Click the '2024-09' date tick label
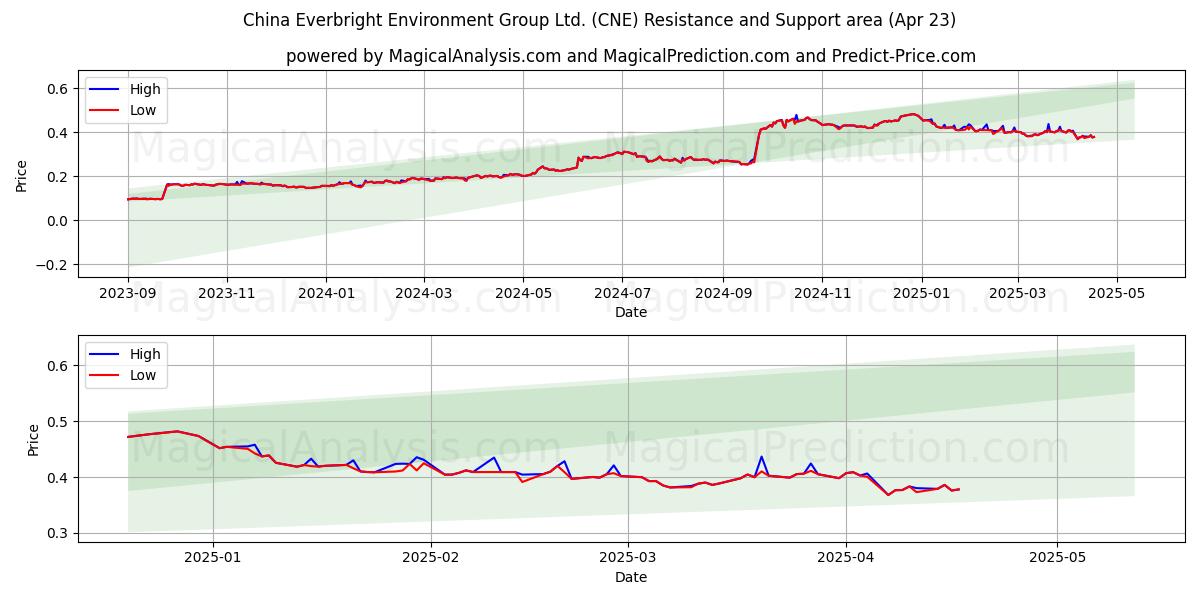The height and width of the screenshot is (600, 1200). (723, 295)
